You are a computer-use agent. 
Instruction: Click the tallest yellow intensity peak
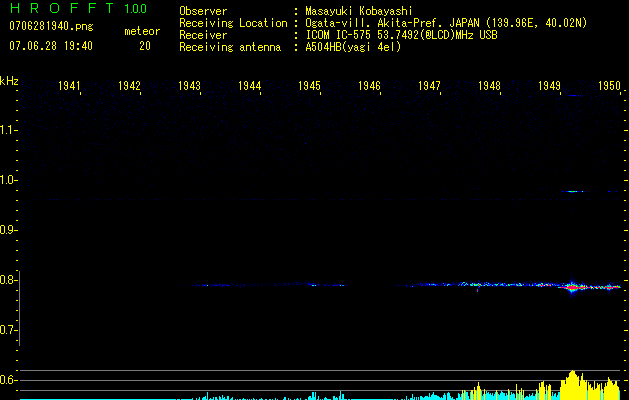pyautogui.click(x=572, y=384)
